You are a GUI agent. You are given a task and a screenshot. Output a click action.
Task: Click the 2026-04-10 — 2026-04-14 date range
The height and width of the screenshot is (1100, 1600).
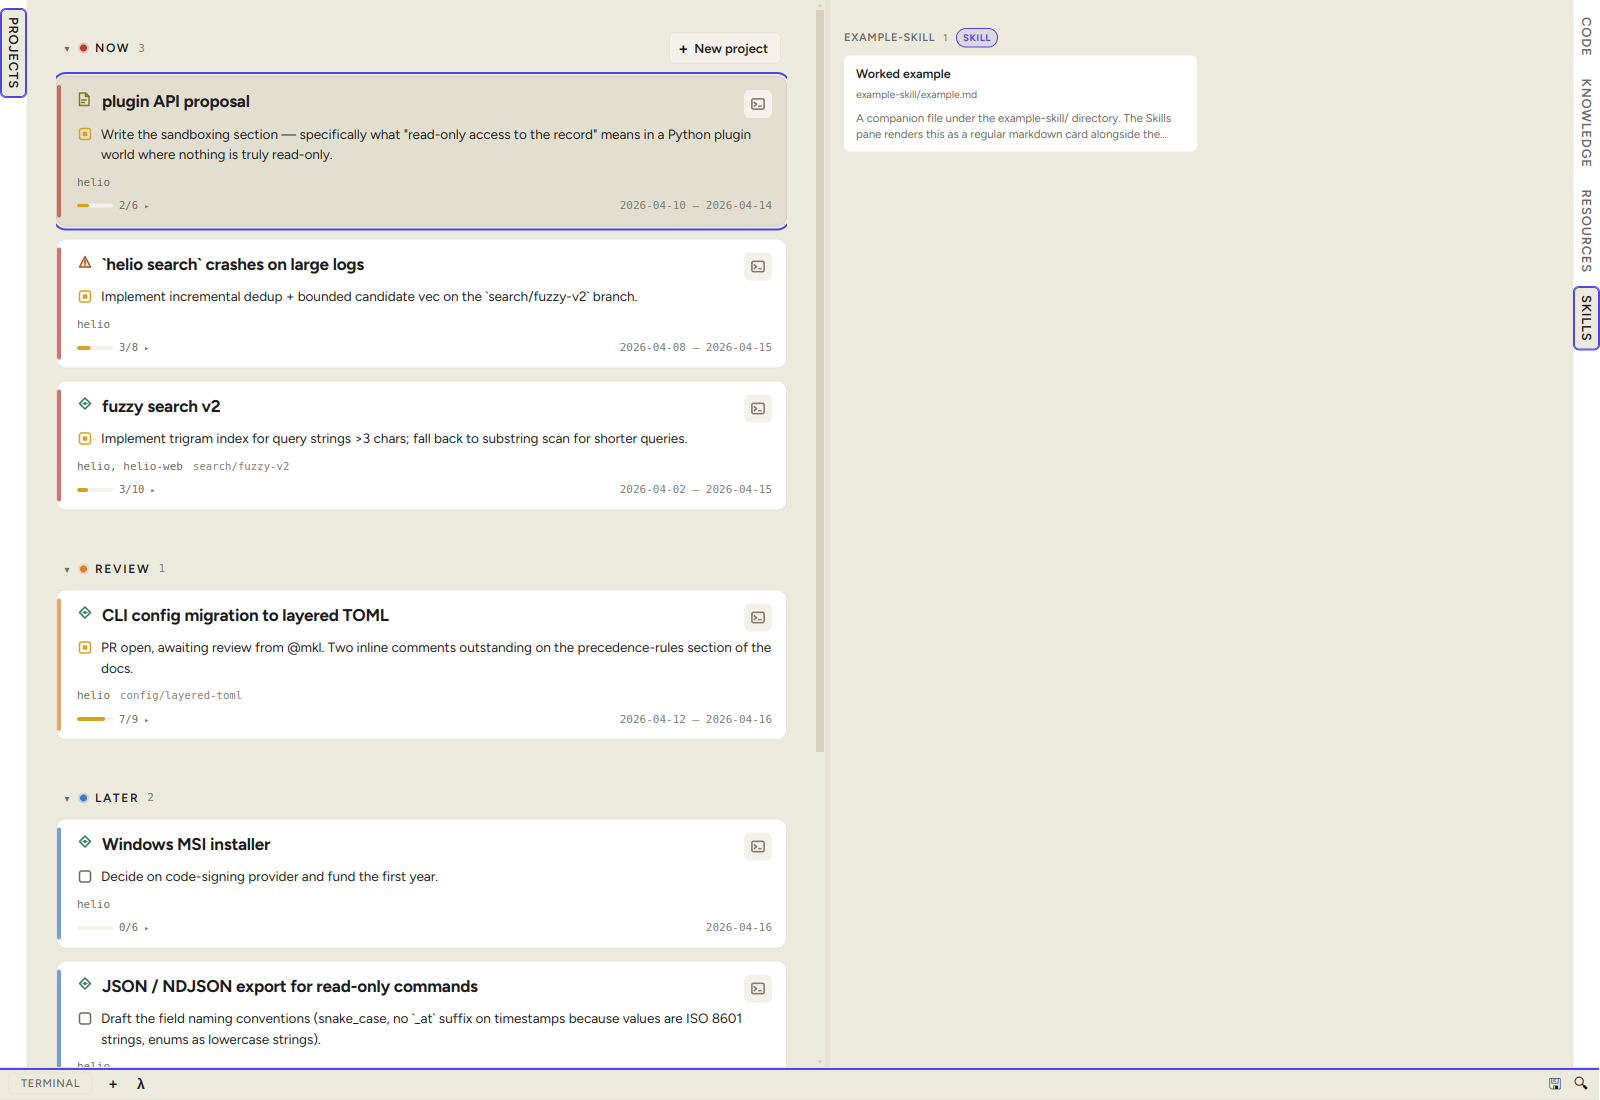(696, 206)
